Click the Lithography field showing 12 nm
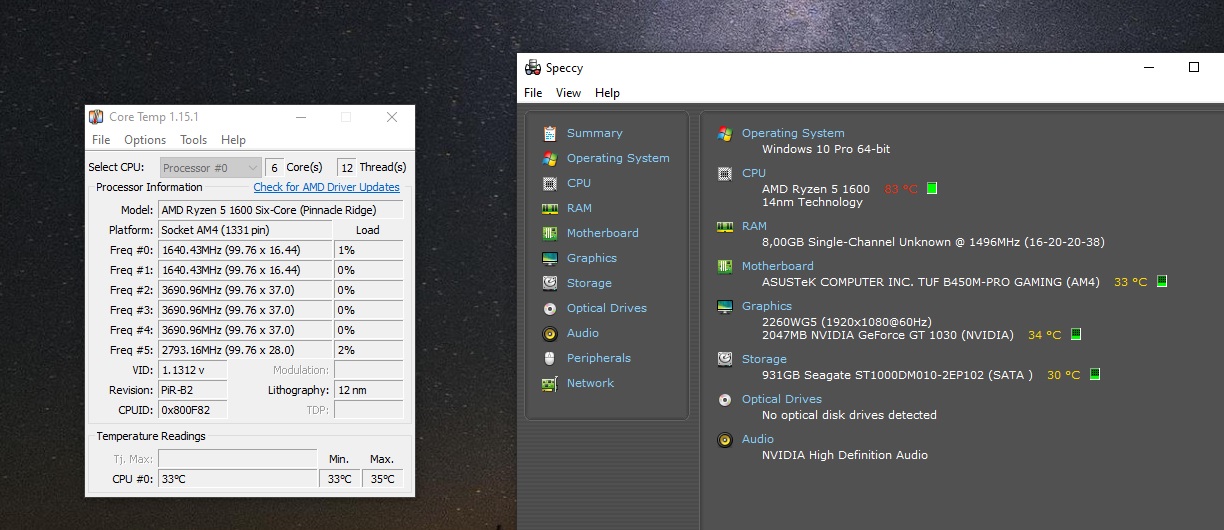This screenshot has width=1224, height=530. (x=368, y=390)
